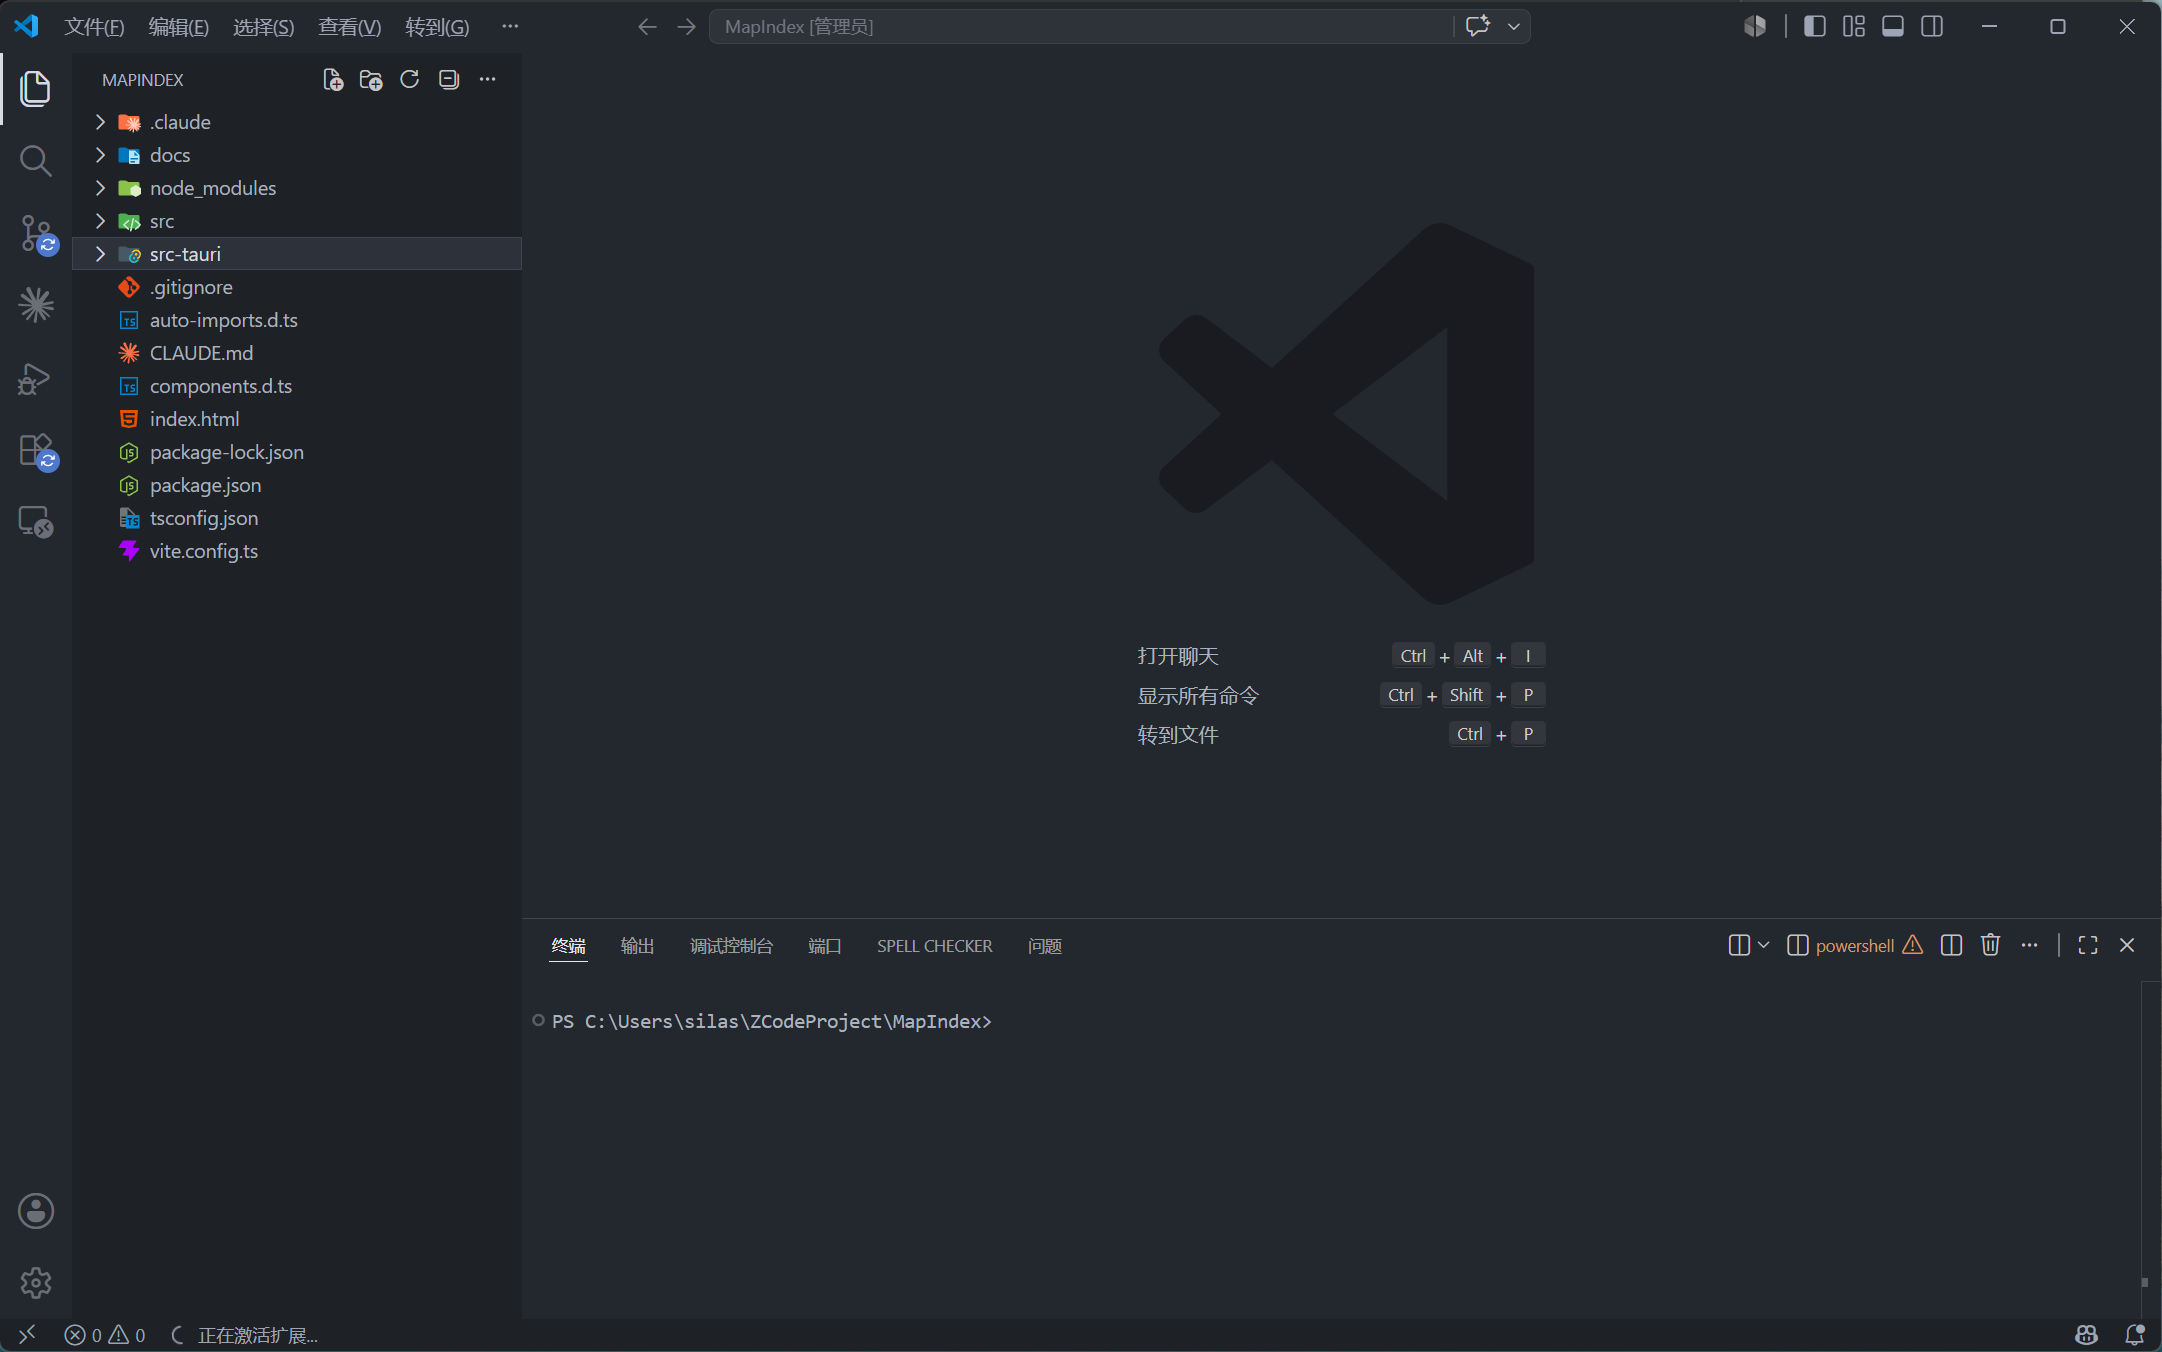The image size is (2162, 1352).
Task: Switch to the 调试控制台 tab
Action: (x=731, y=946)
